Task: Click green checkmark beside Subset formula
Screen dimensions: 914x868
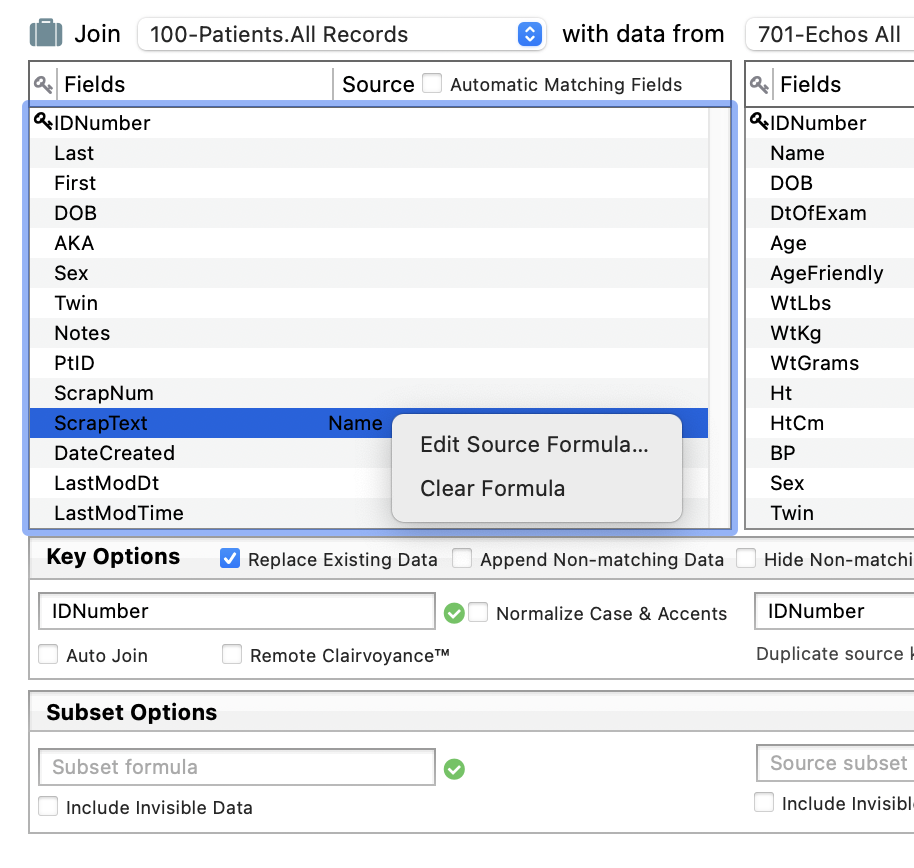Action: (x=454, y=769)
